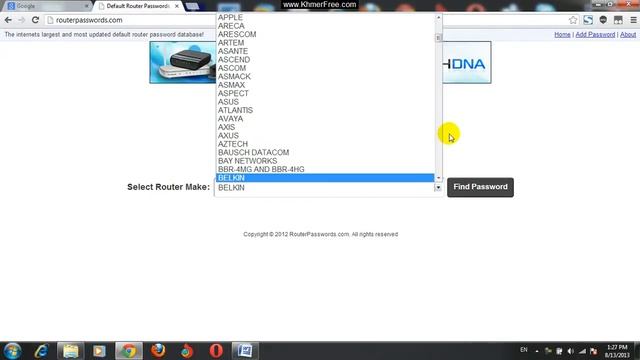Select ASMACK from the list
Image resolution: width=640 pixels, height=360 pixels.
pos(325,77)
